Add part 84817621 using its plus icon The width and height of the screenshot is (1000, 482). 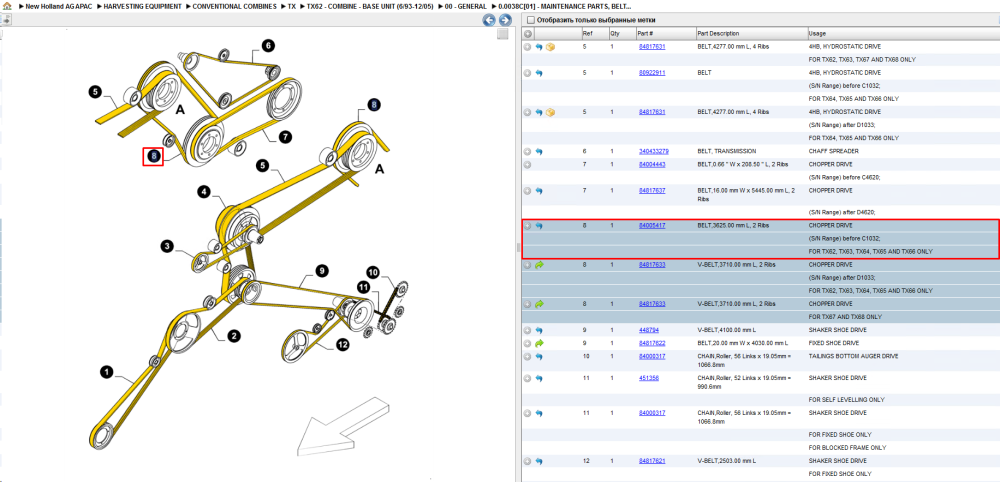click(x=527, y=461)
